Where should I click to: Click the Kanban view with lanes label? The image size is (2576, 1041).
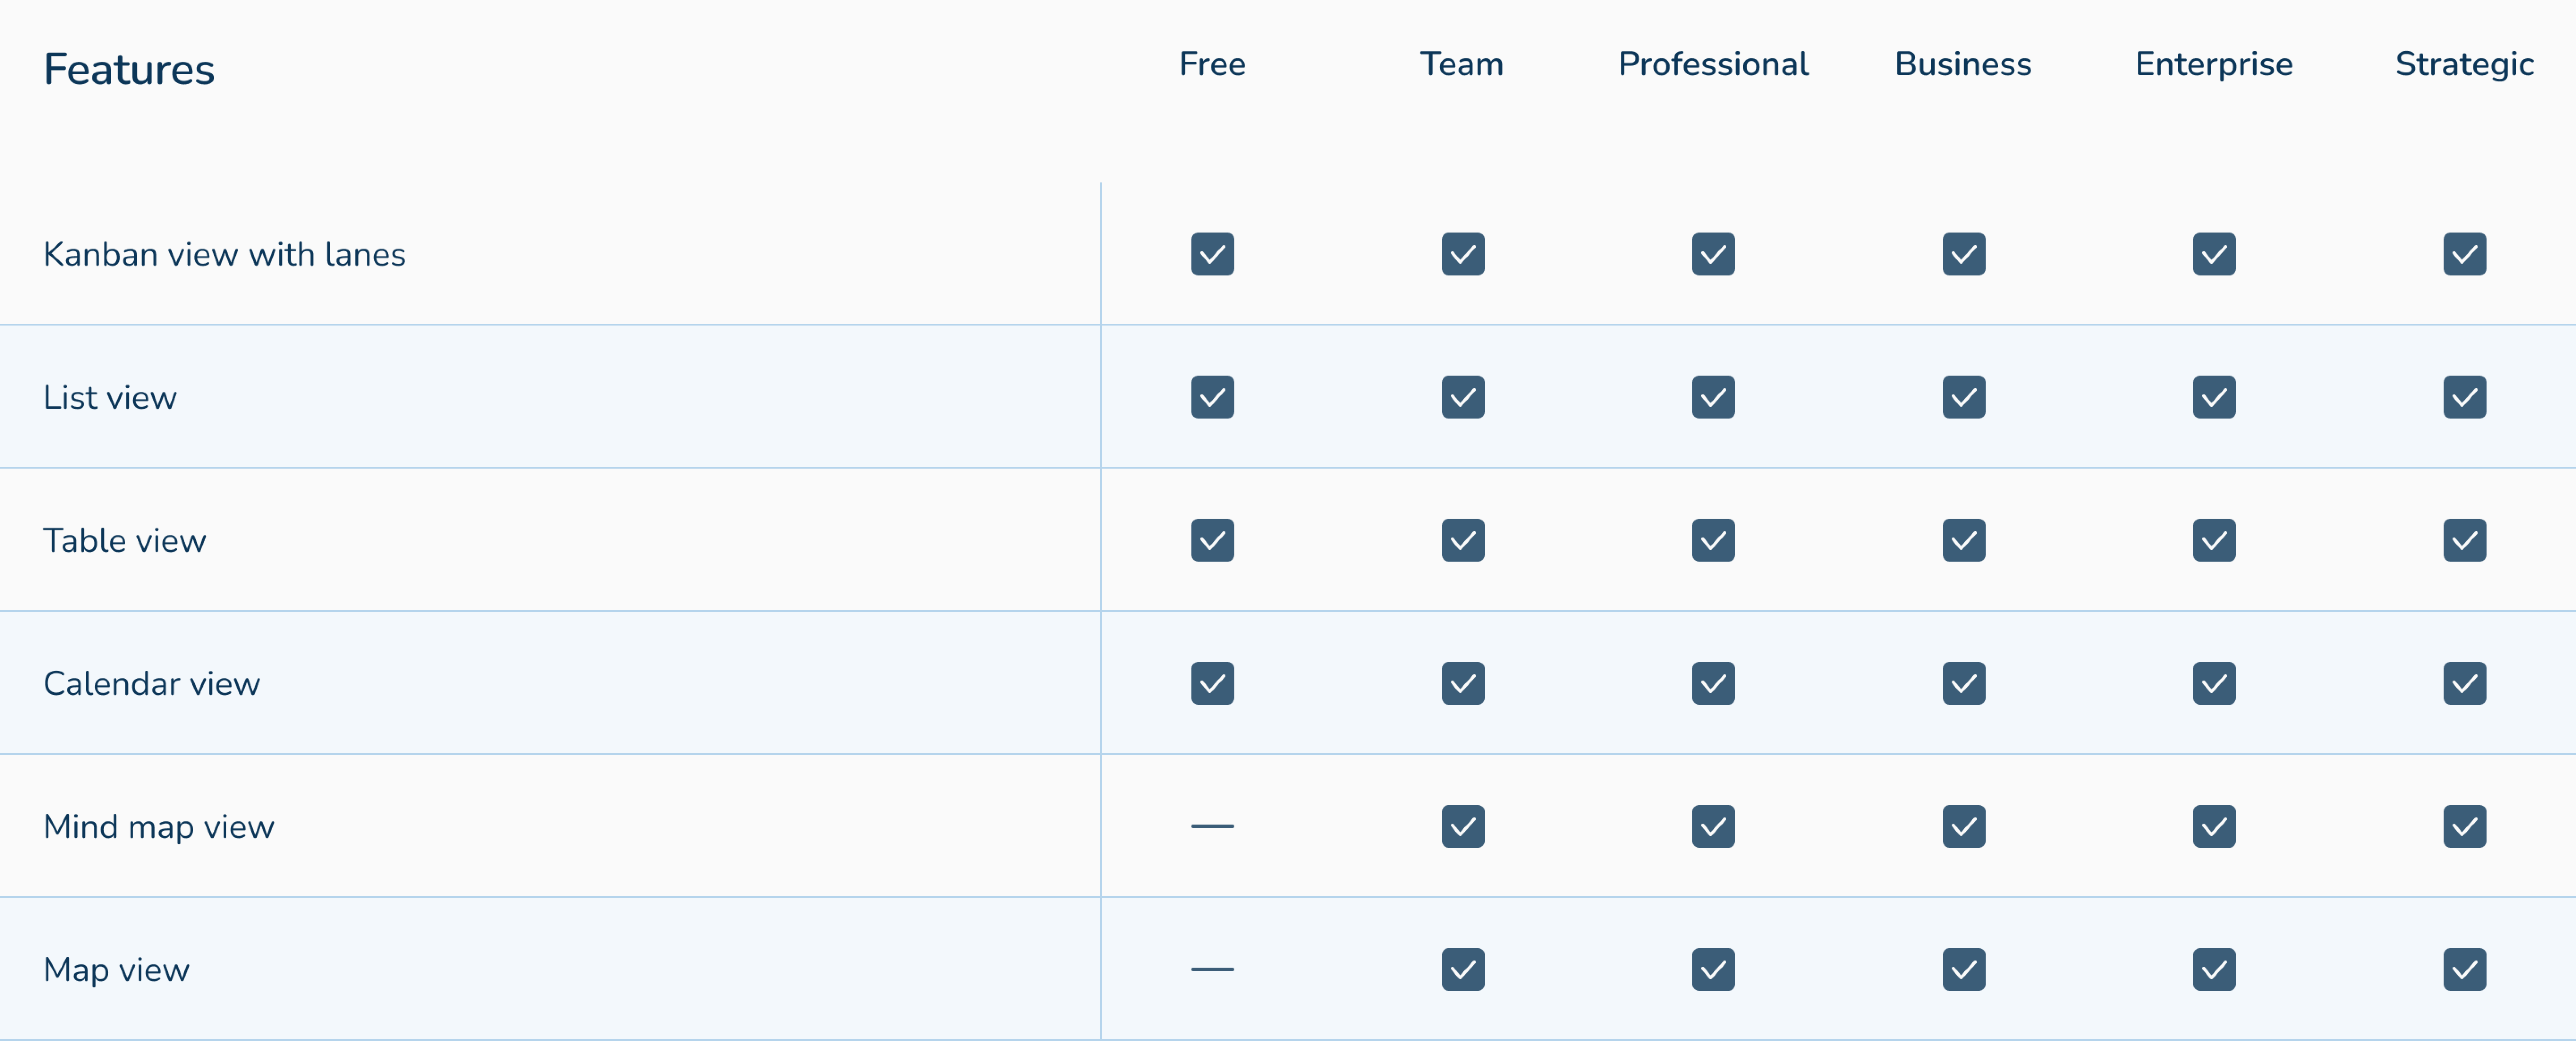click(224, 254)
